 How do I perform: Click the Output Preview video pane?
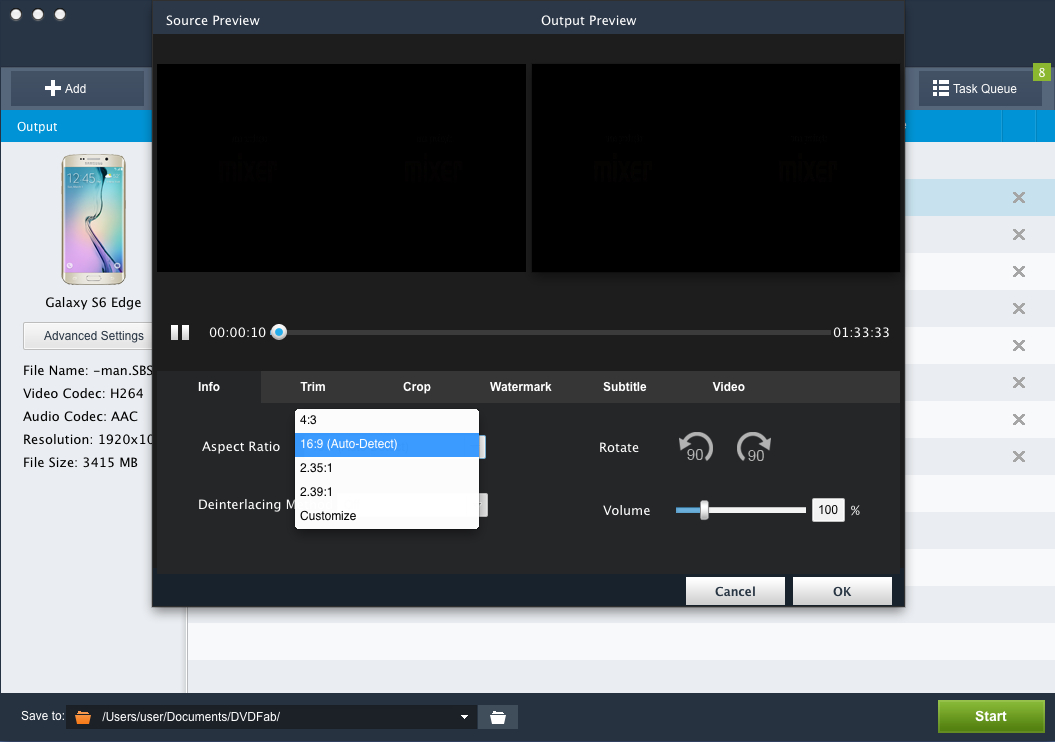(716, 168)
